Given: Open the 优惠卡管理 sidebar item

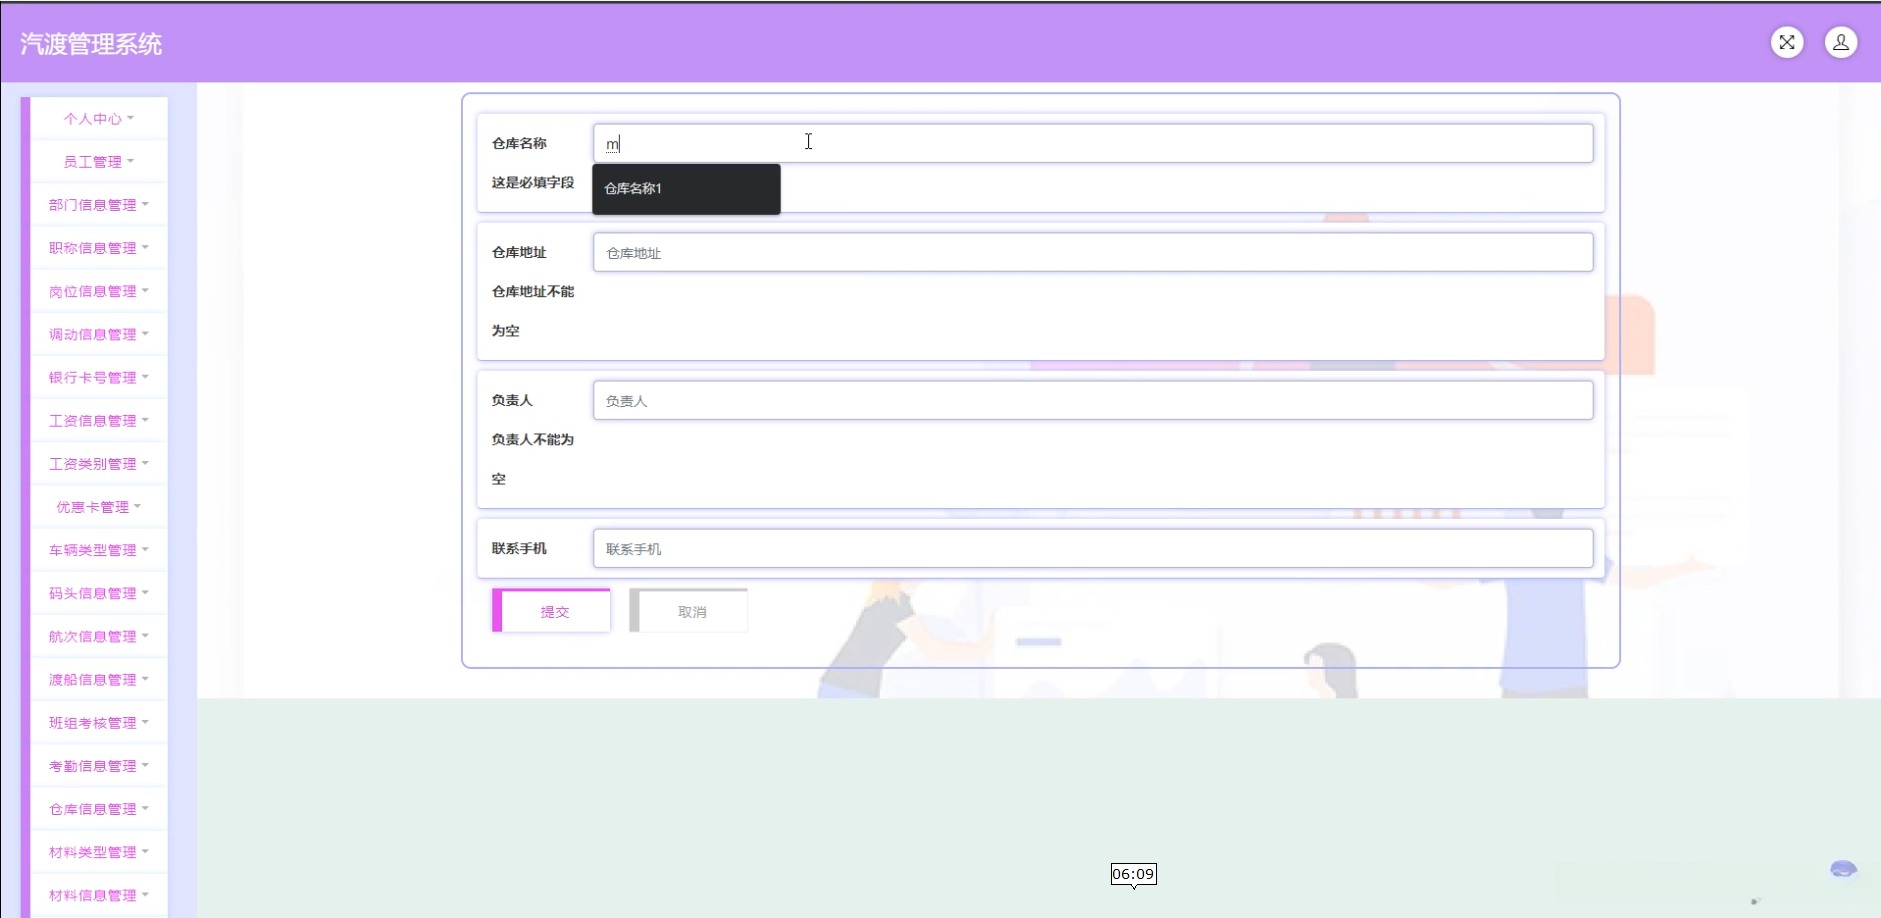Looking at the screenshot, I should 99,506.
